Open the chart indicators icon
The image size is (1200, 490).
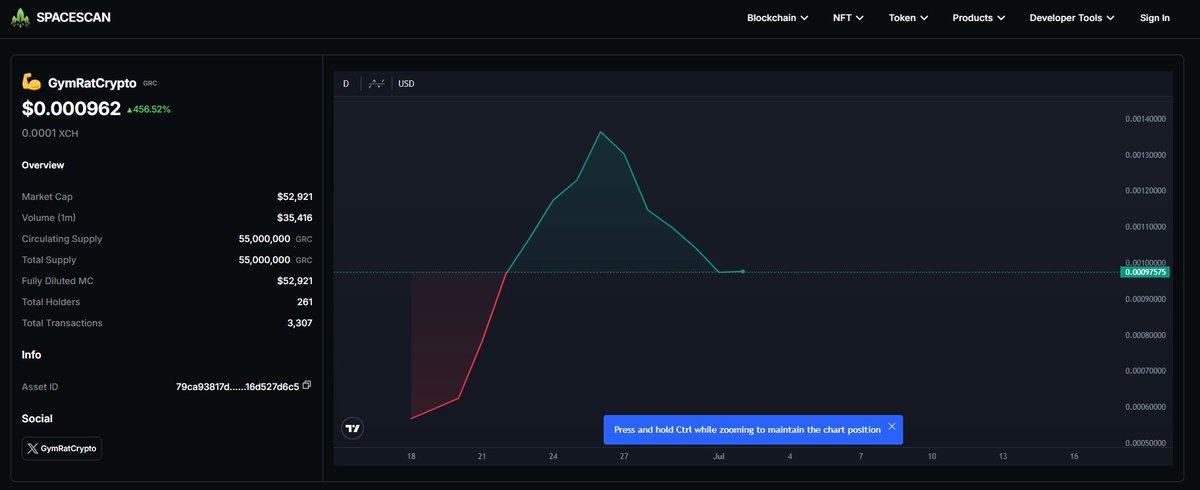[x=376, y=83]
